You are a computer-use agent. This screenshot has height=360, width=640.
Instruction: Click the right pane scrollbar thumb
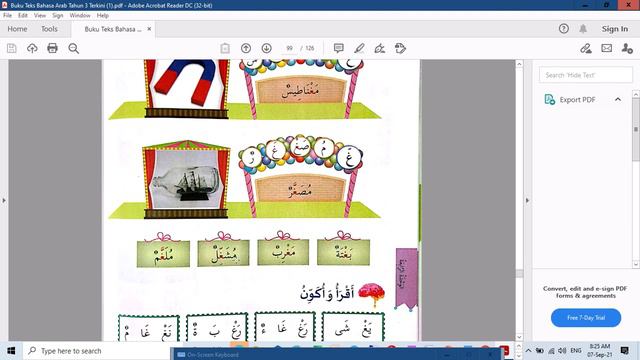point(636,129)
